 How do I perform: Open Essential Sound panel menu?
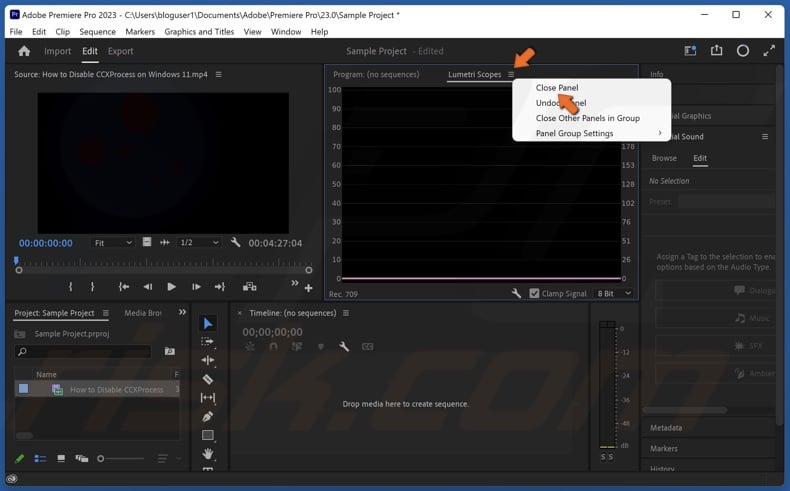coord(765,136)
